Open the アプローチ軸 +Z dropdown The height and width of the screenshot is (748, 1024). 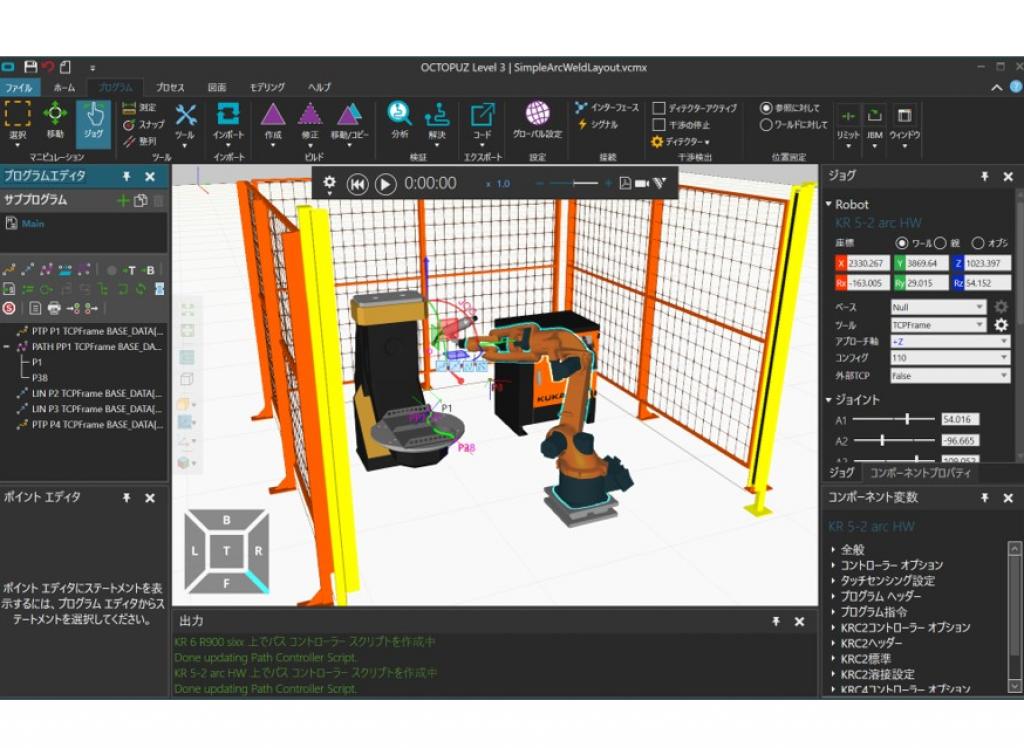[950, 341]
